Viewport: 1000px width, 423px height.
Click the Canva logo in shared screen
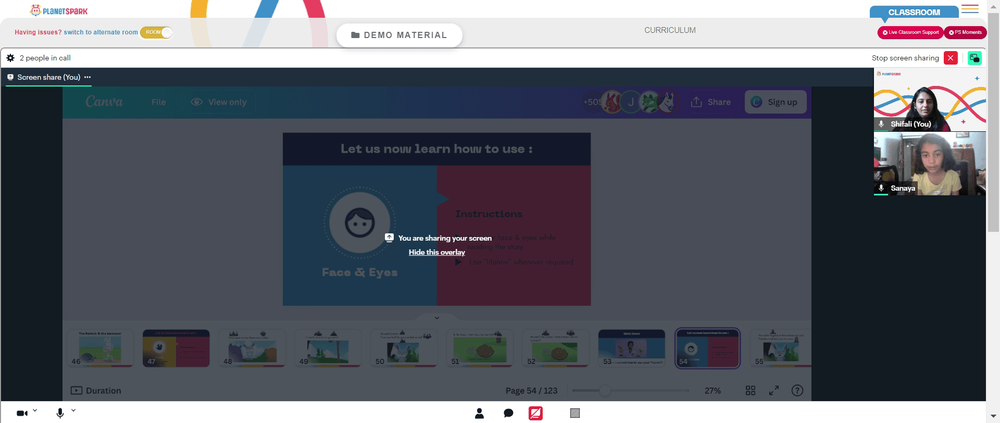(104, 102)
